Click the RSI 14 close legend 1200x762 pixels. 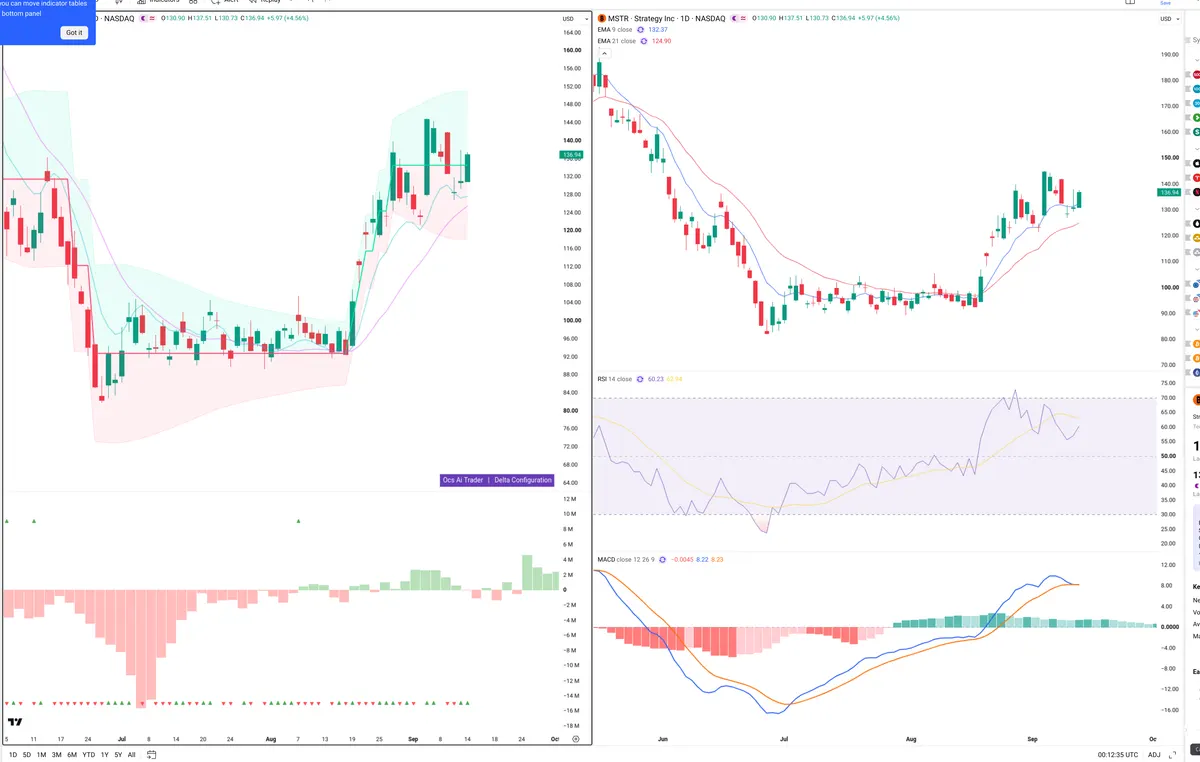point(615,379)
